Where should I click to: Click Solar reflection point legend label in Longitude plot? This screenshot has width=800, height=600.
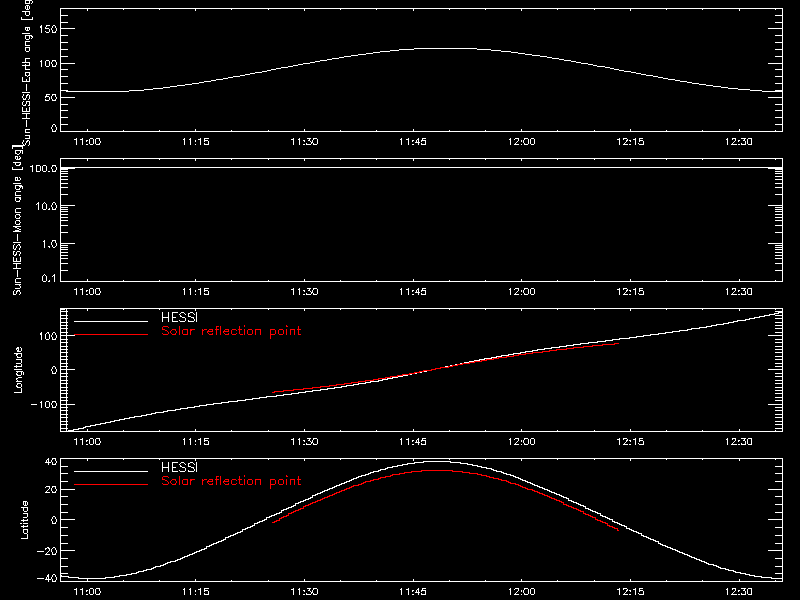click(x=231, y=331)
